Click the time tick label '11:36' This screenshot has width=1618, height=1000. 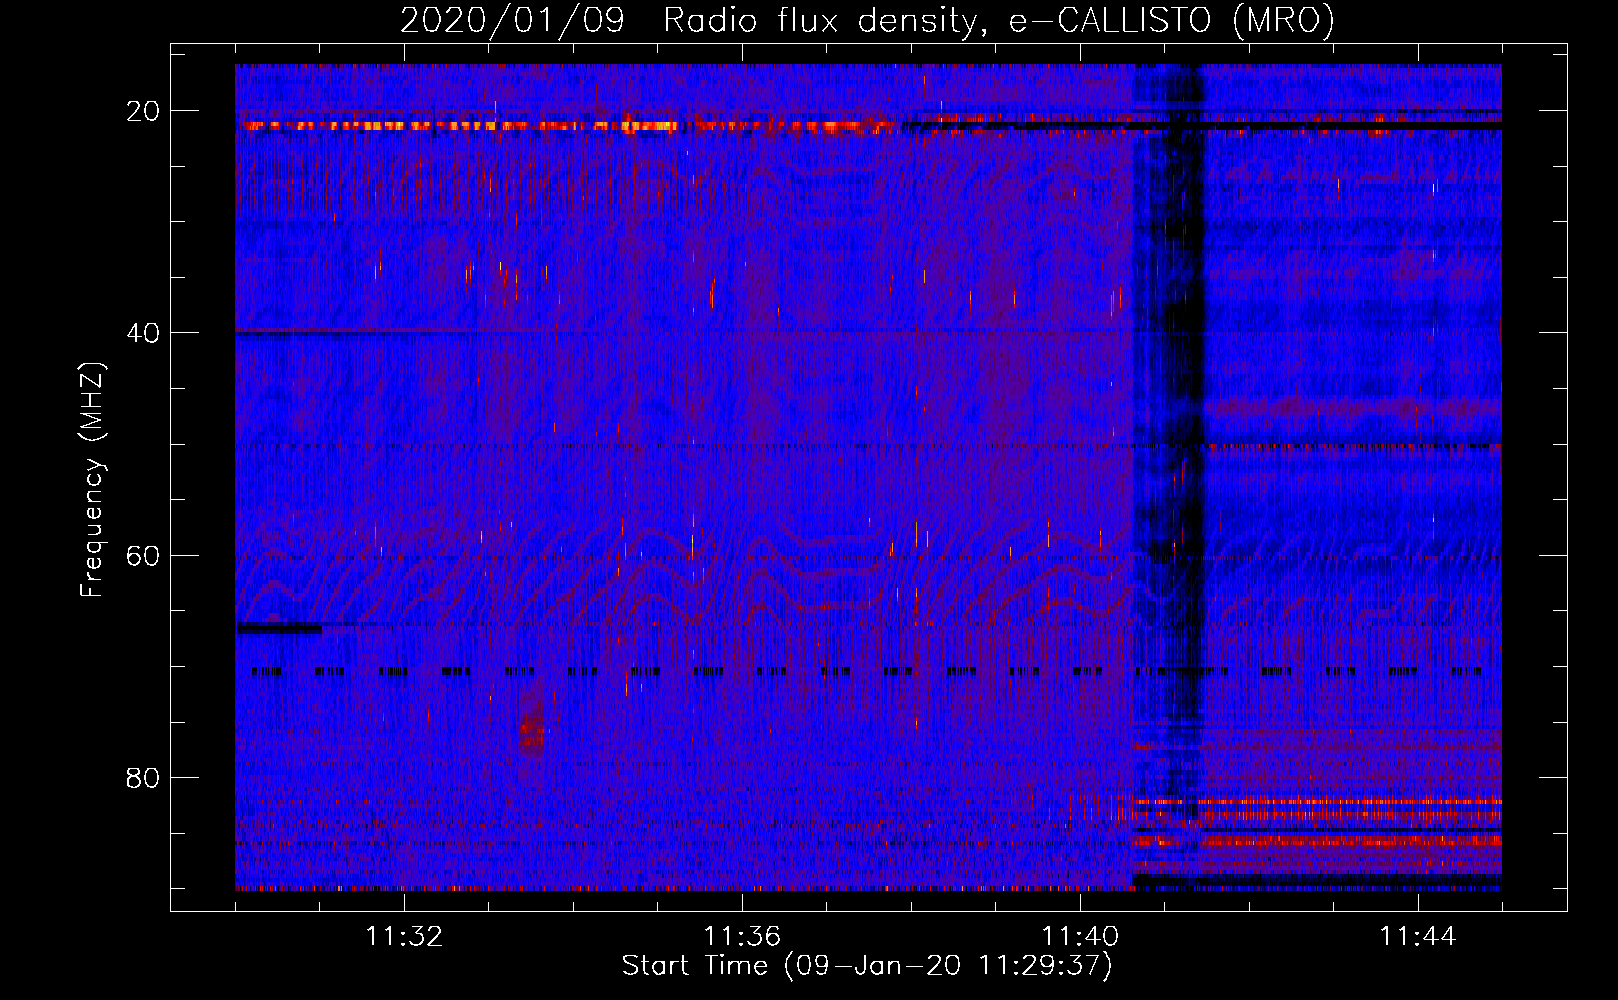click(742, 937)
